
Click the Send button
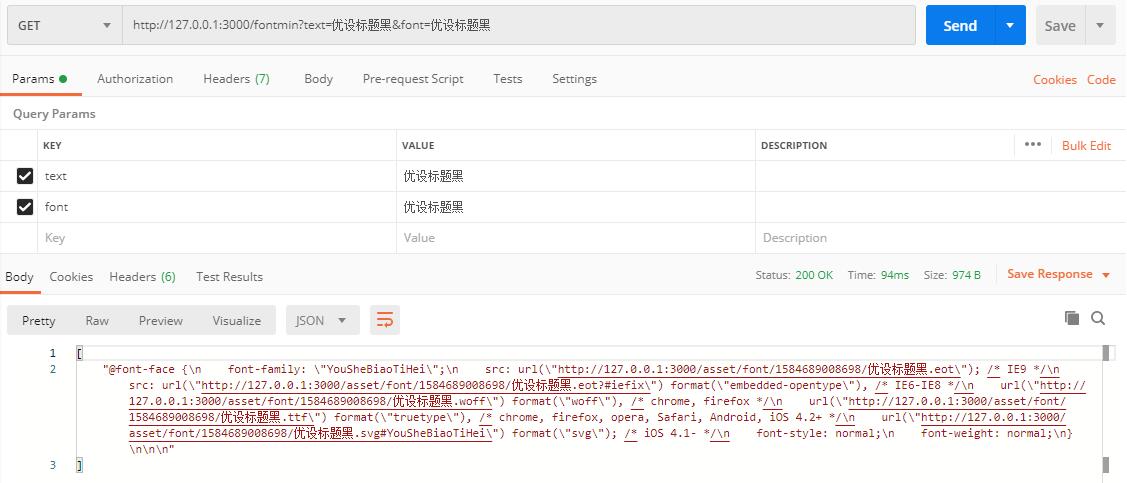[x=959, y=26]
